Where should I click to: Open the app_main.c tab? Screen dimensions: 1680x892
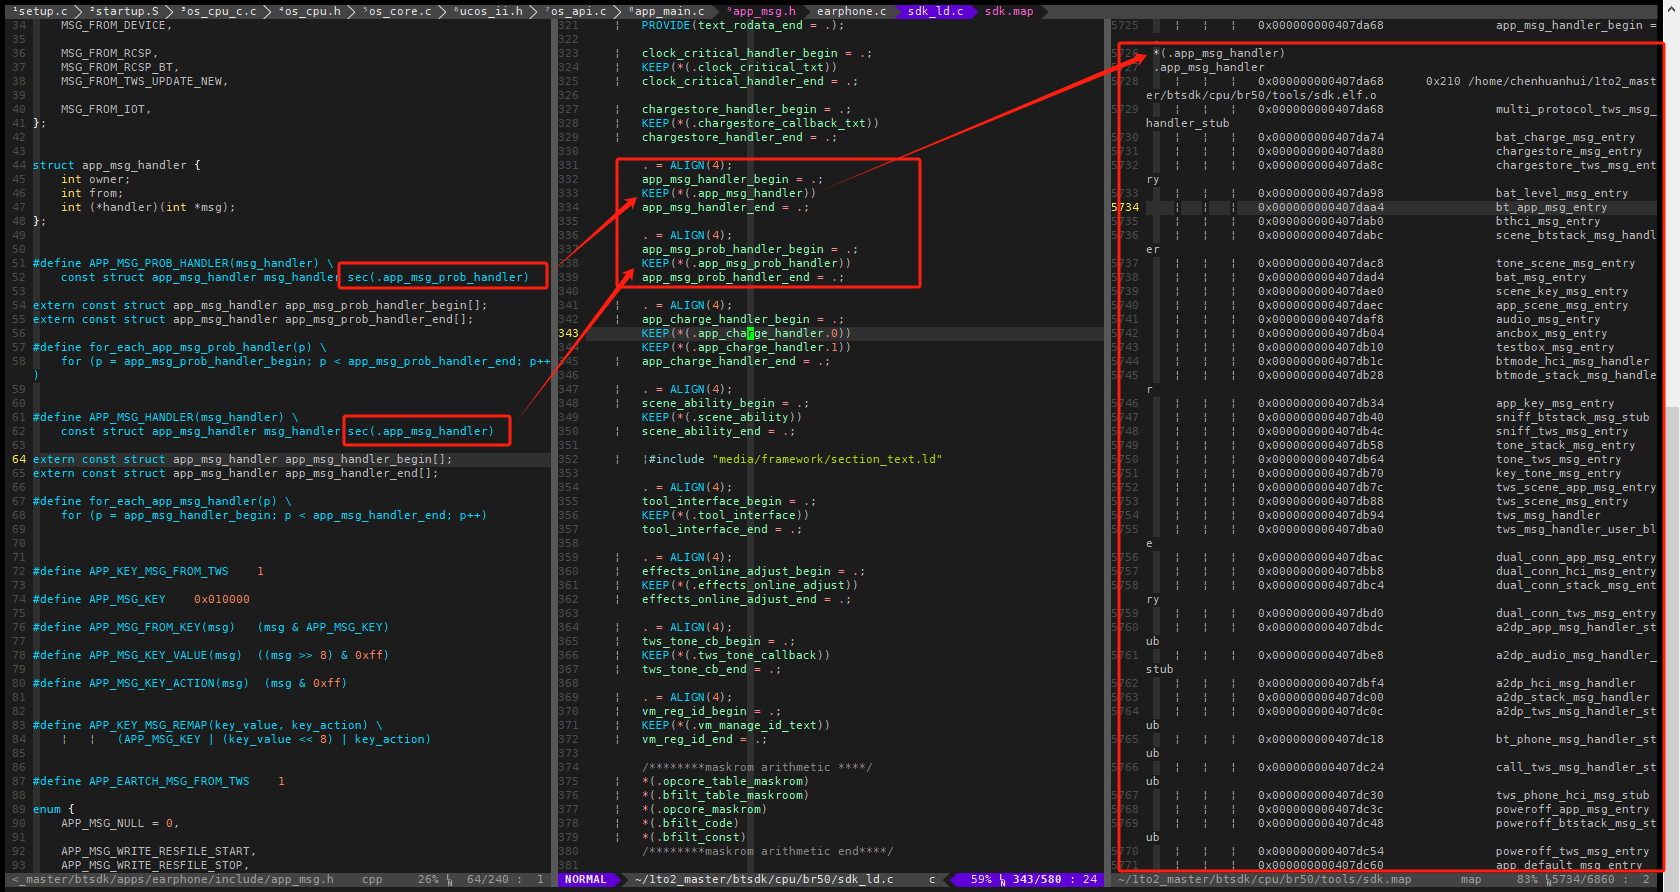pos(667,11)
